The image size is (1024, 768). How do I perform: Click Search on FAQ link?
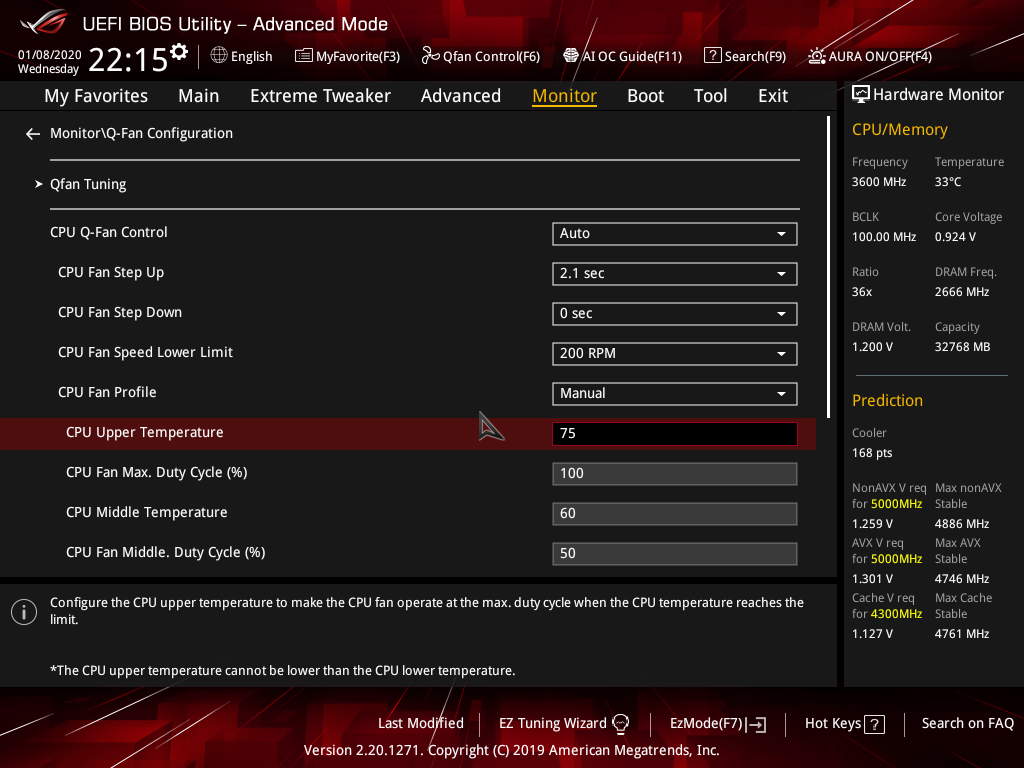[x=967, y=724]
